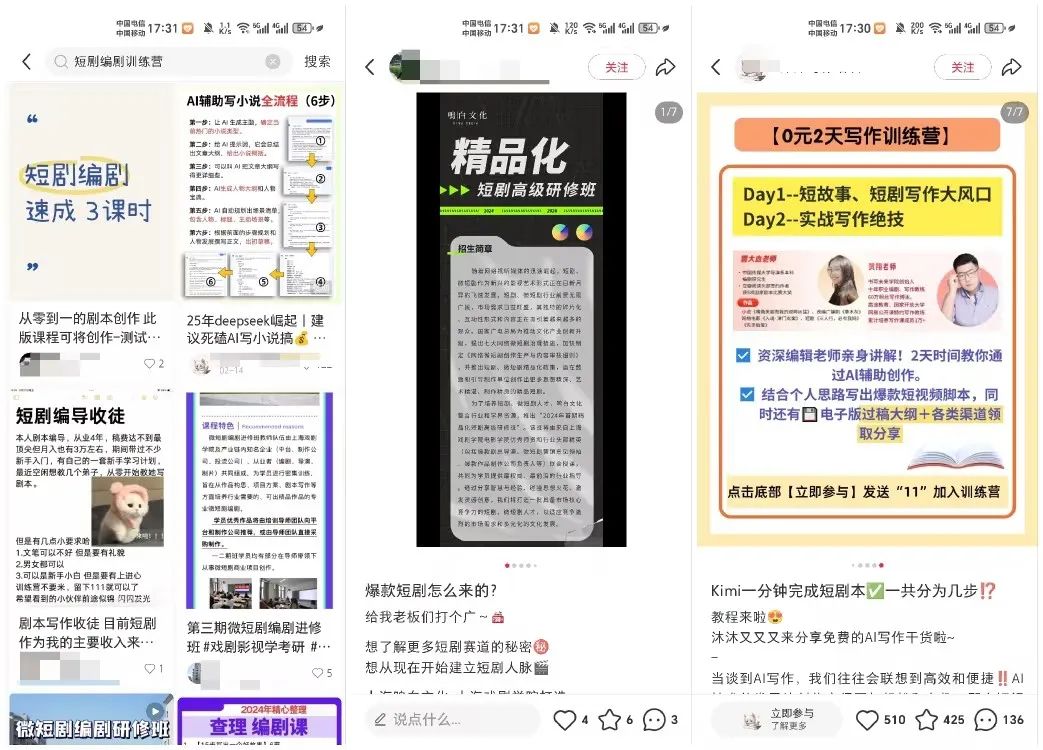Open the 短剧编导收徒 post card

tap(91, 500)
